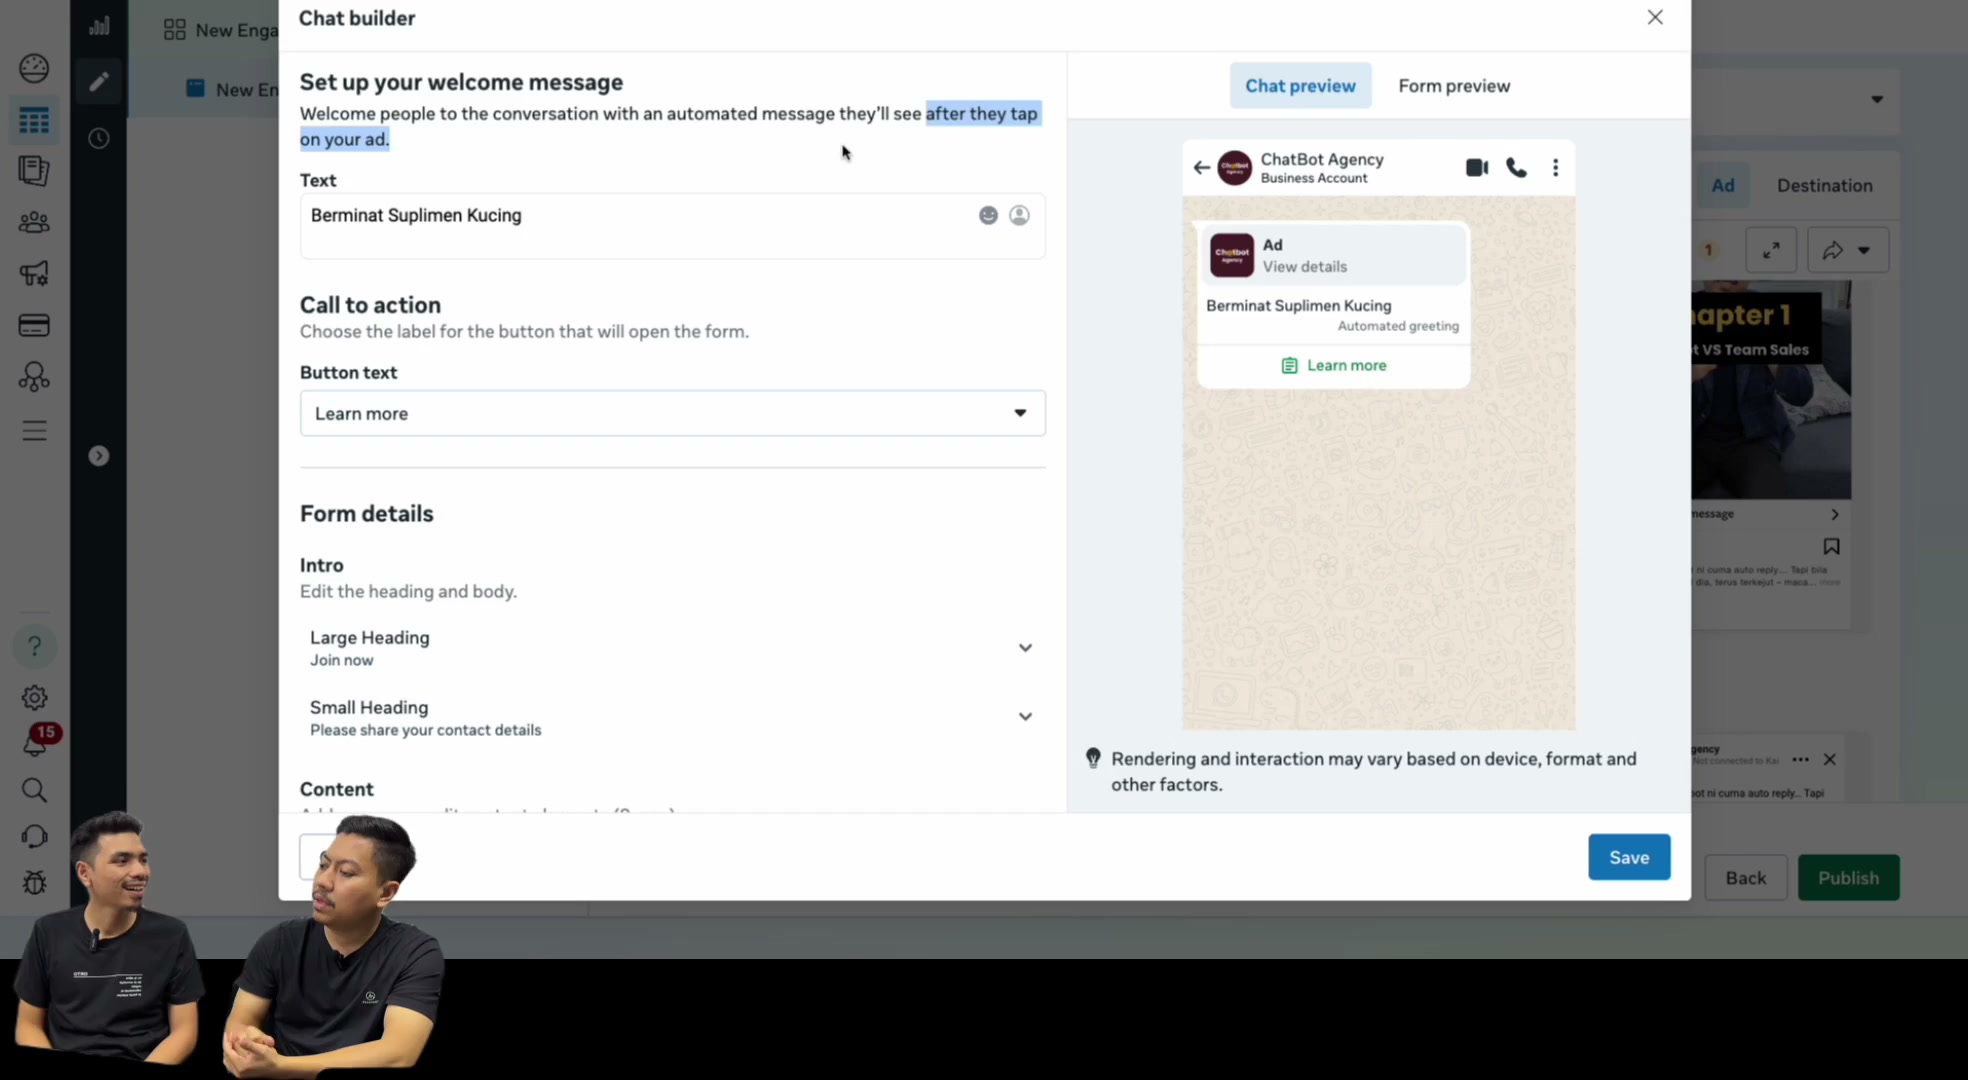Viewport: 1968px width, 1080px height.
Task: Open audiences people icon in sidebar
Action: 34,222
